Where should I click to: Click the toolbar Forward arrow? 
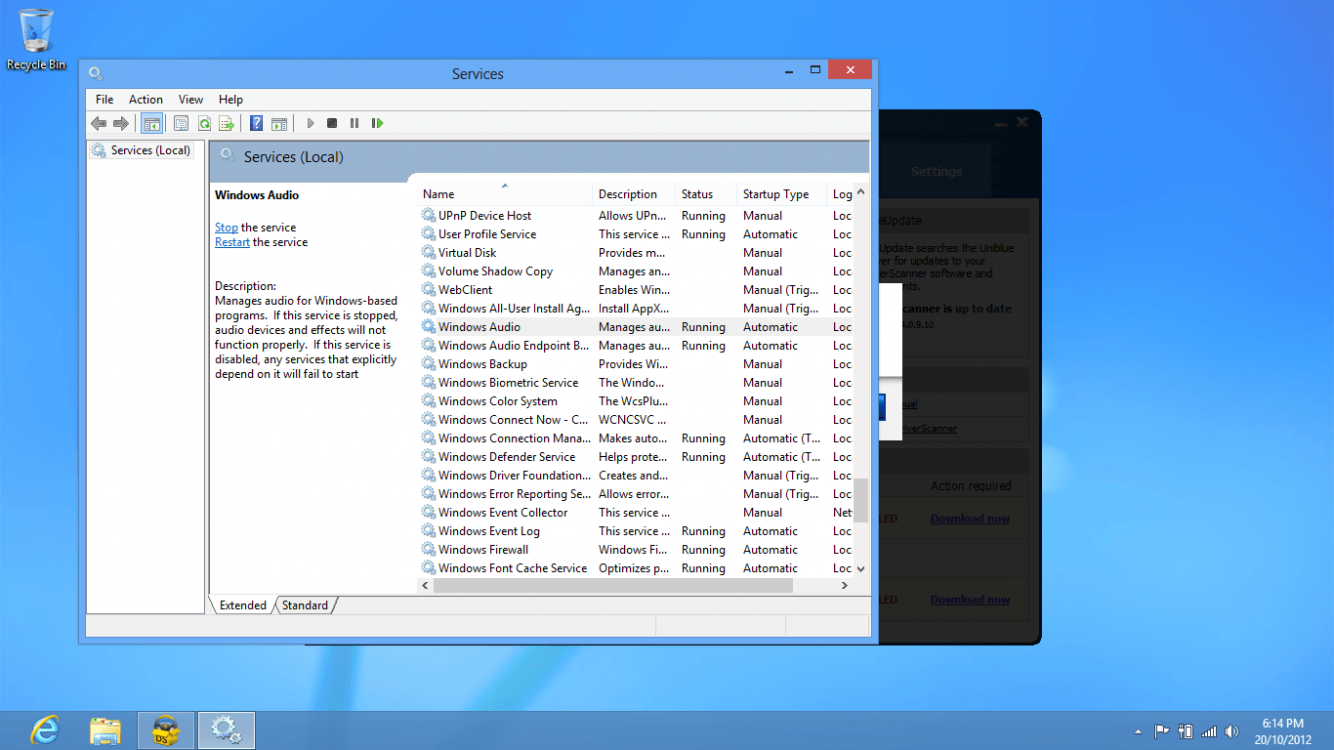coord(121,123)
